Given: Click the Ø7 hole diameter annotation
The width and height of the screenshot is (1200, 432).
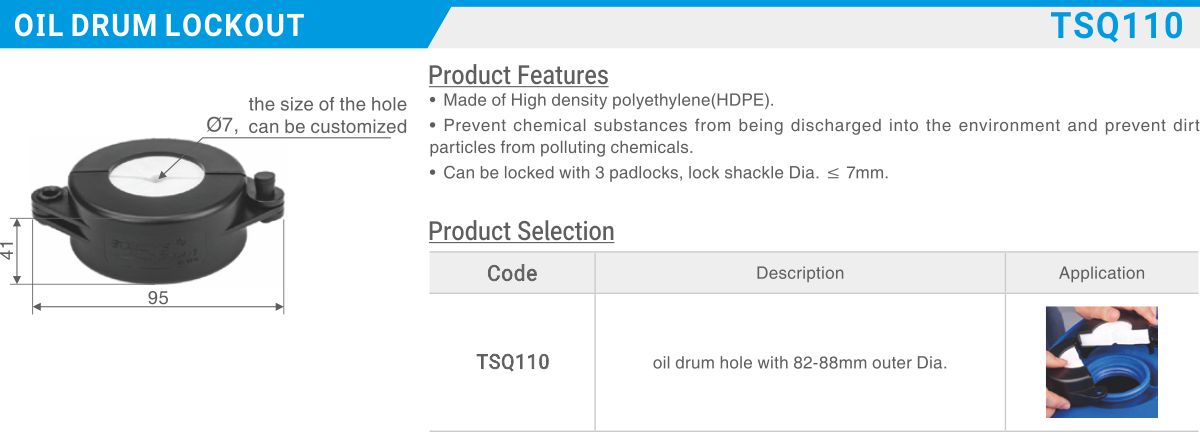Looking at the screenshot, I should click(x=220, y=125).
